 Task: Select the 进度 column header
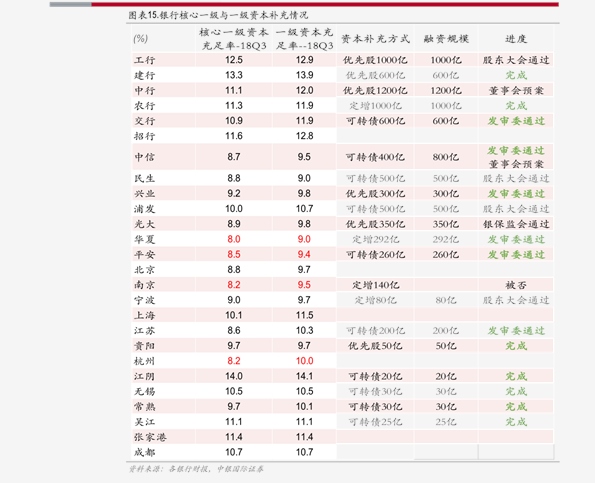[516, 39]
